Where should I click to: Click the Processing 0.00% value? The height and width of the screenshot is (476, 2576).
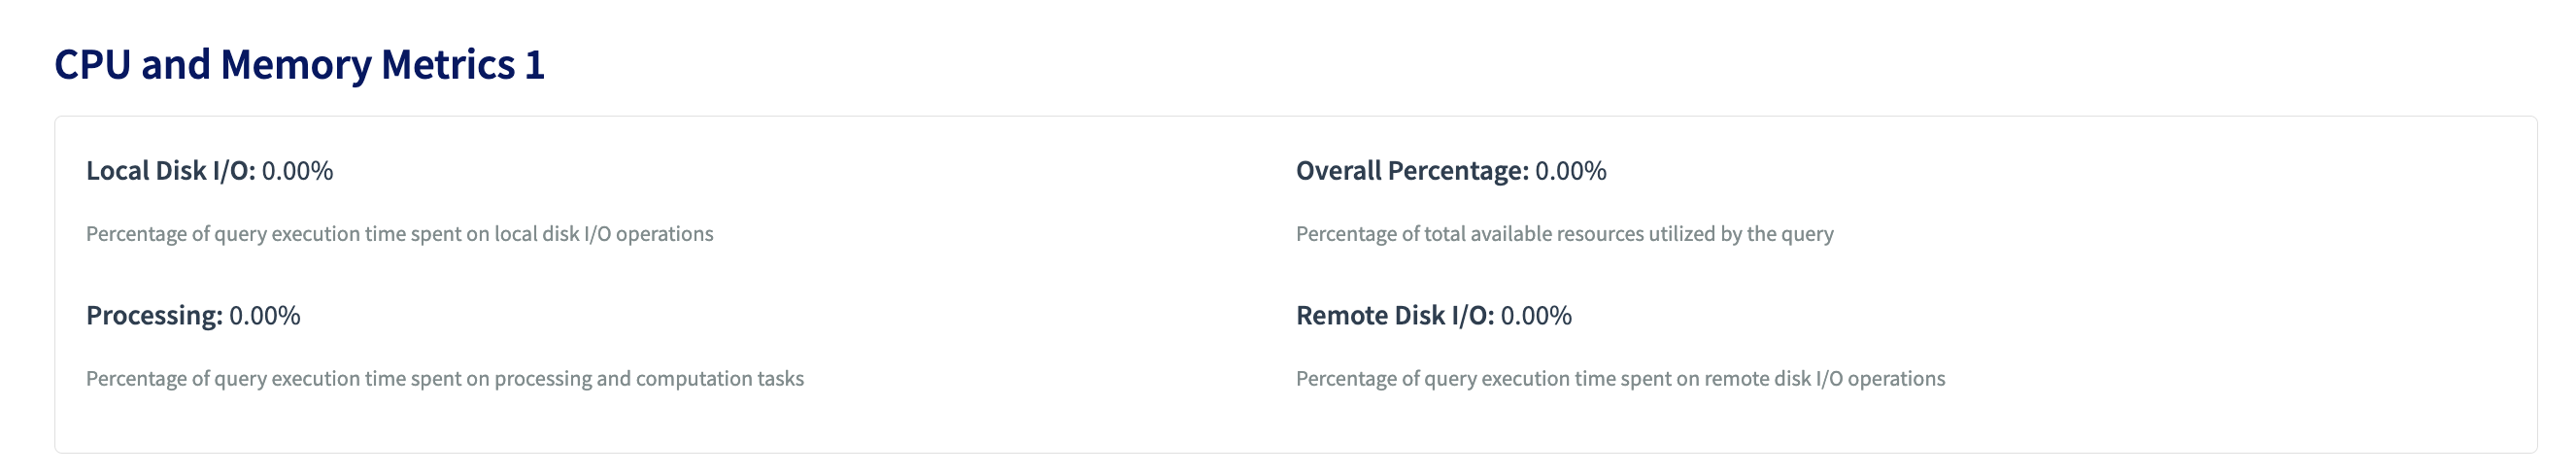pyautogui.click(x=264, y=316)
